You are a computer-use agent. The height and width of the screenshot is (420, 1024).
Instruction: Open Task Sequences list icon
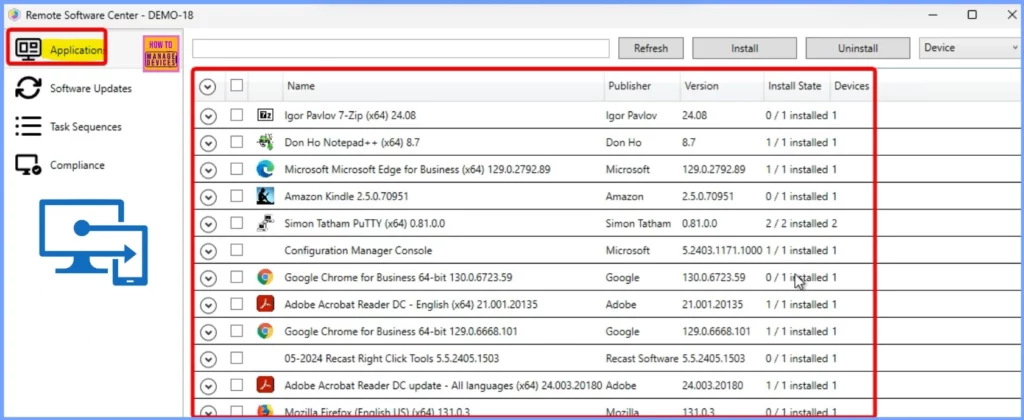[x=28, y=126]
